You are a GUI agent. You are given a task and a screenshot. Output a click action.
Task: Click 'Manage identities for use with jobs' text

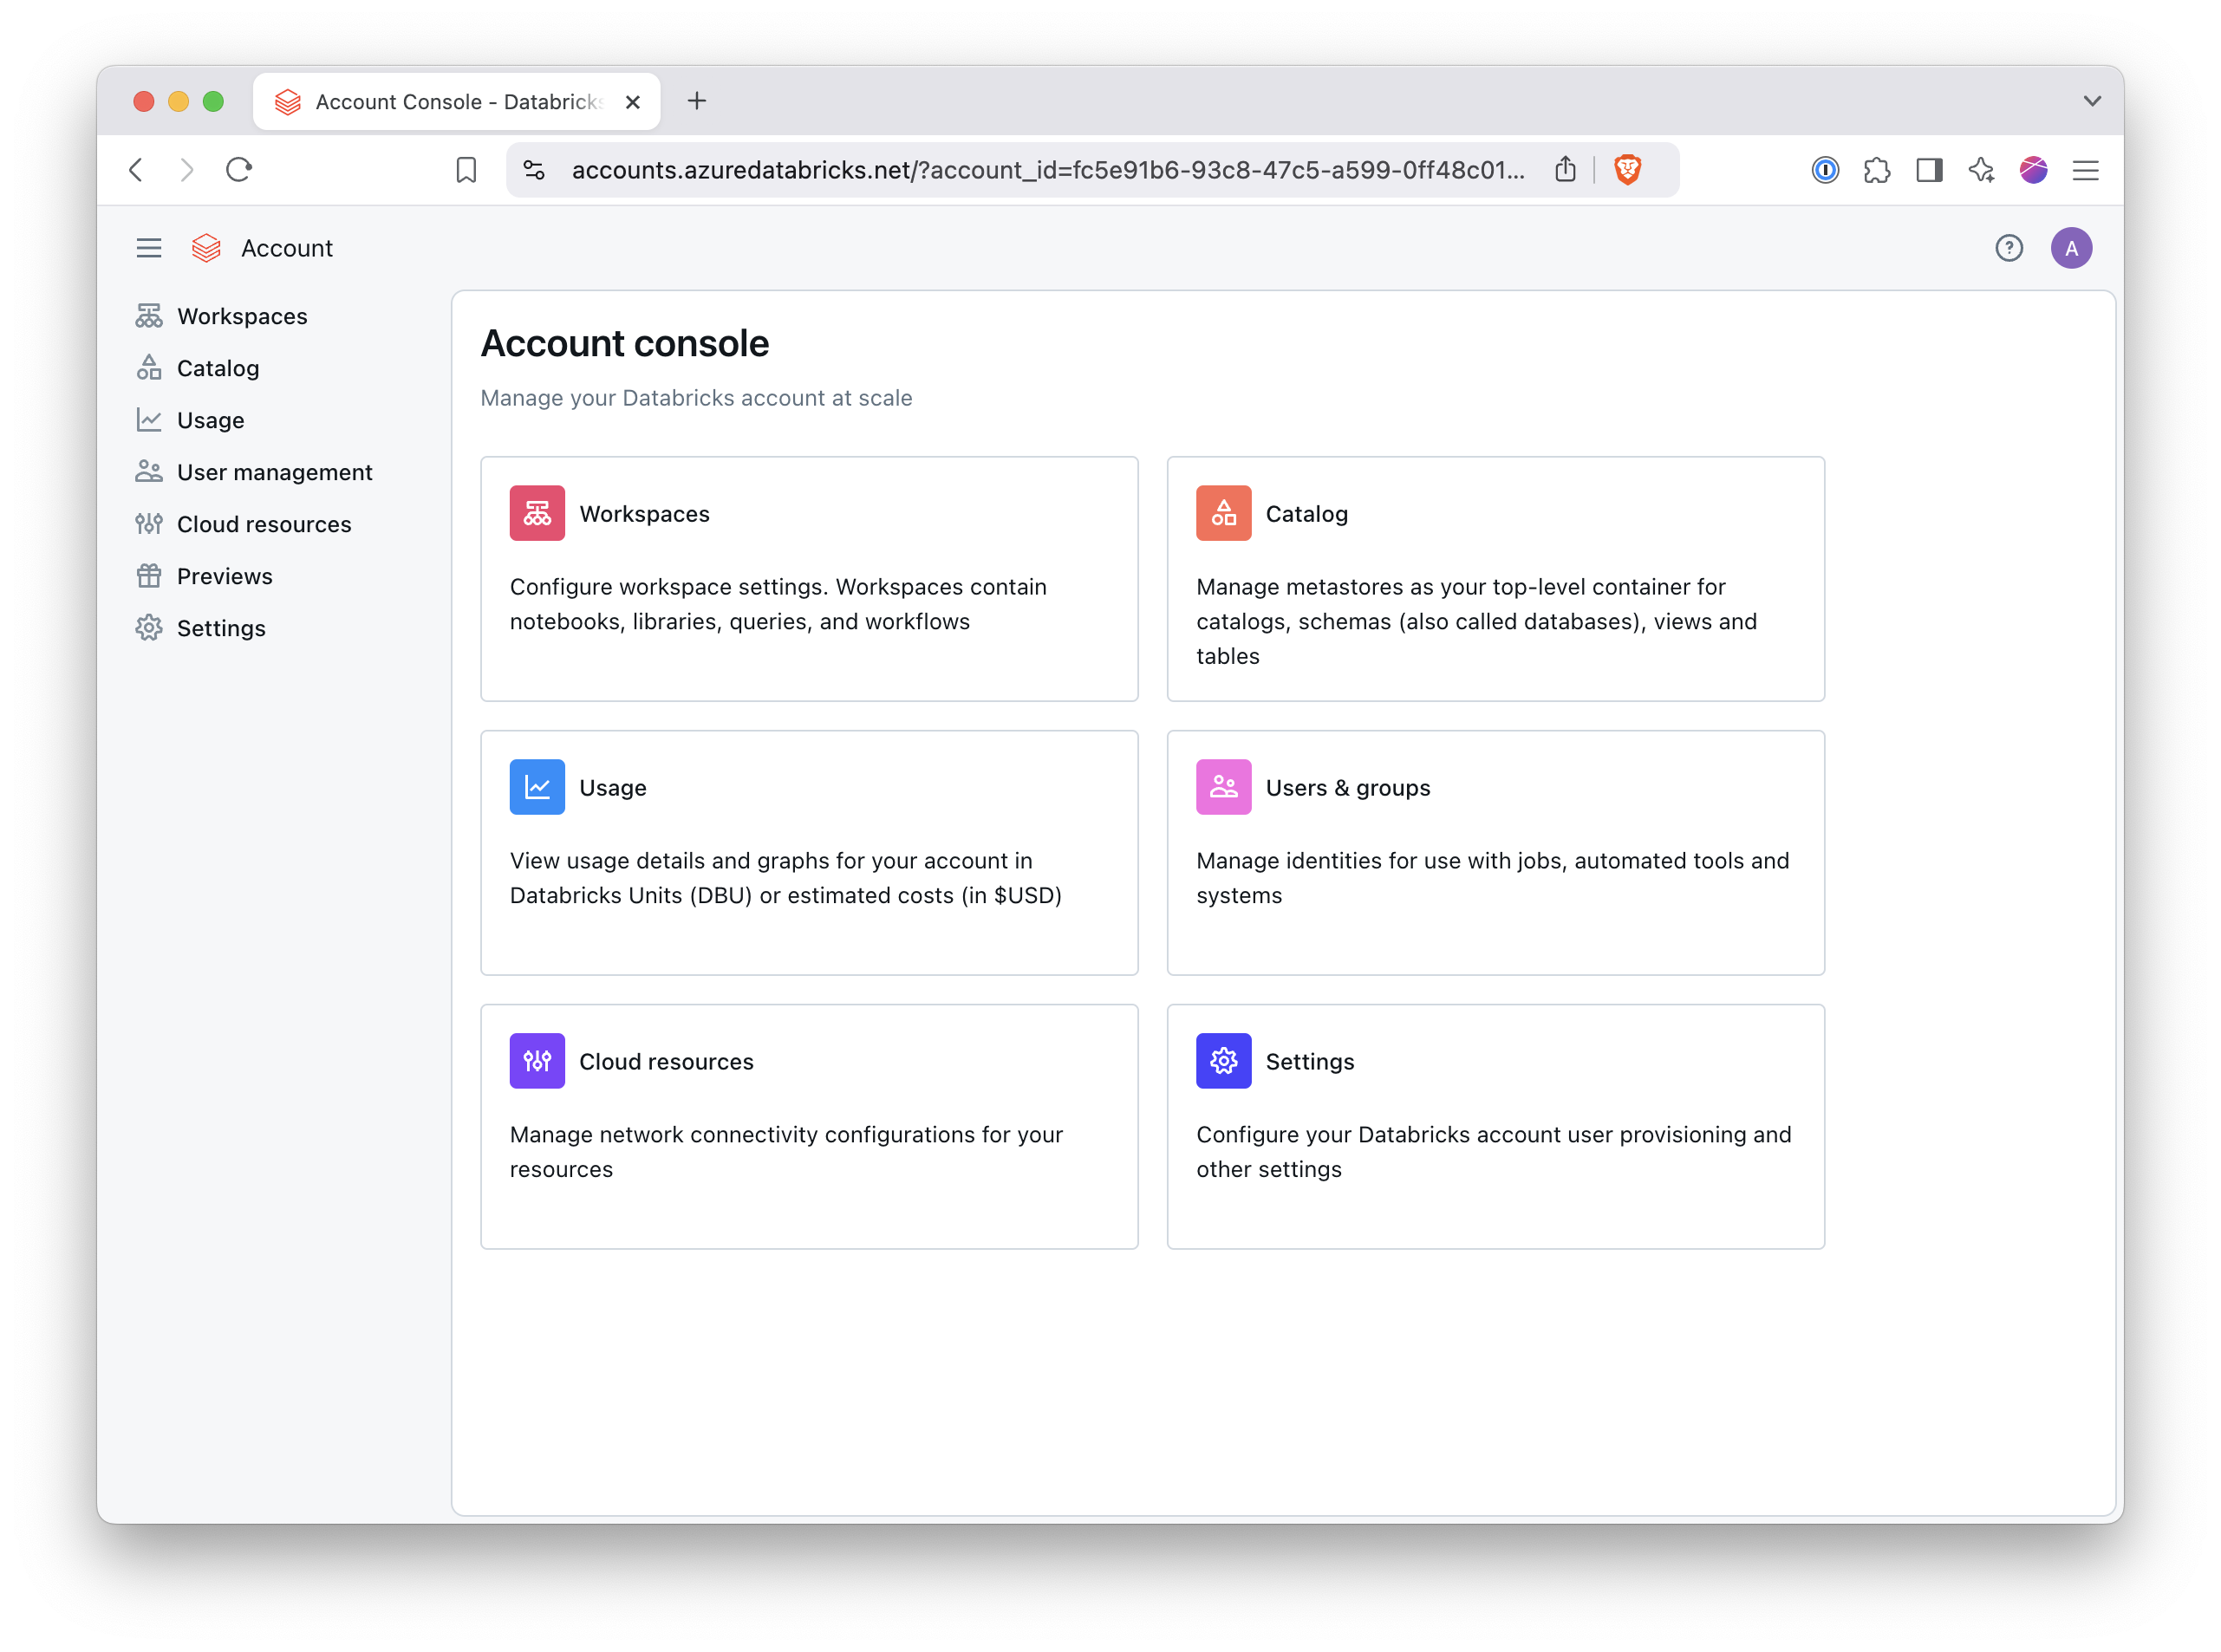click(x=1492, y=878)
